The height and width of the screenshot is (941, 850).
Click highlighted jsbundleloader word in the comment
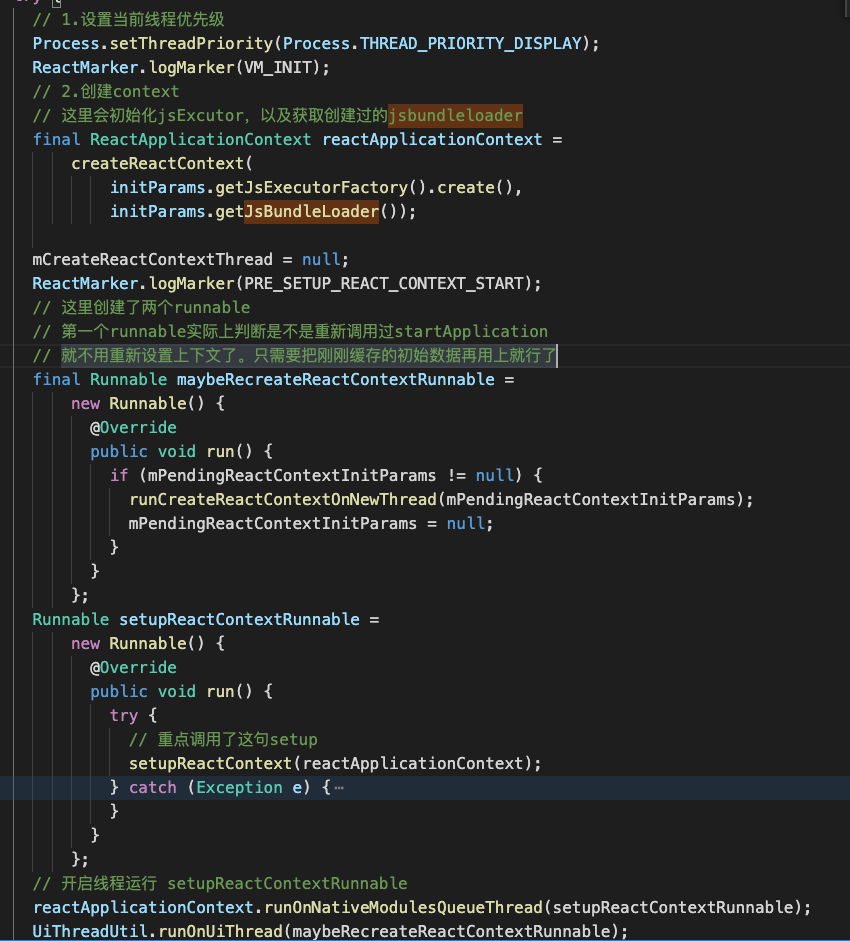coord(455,115)
